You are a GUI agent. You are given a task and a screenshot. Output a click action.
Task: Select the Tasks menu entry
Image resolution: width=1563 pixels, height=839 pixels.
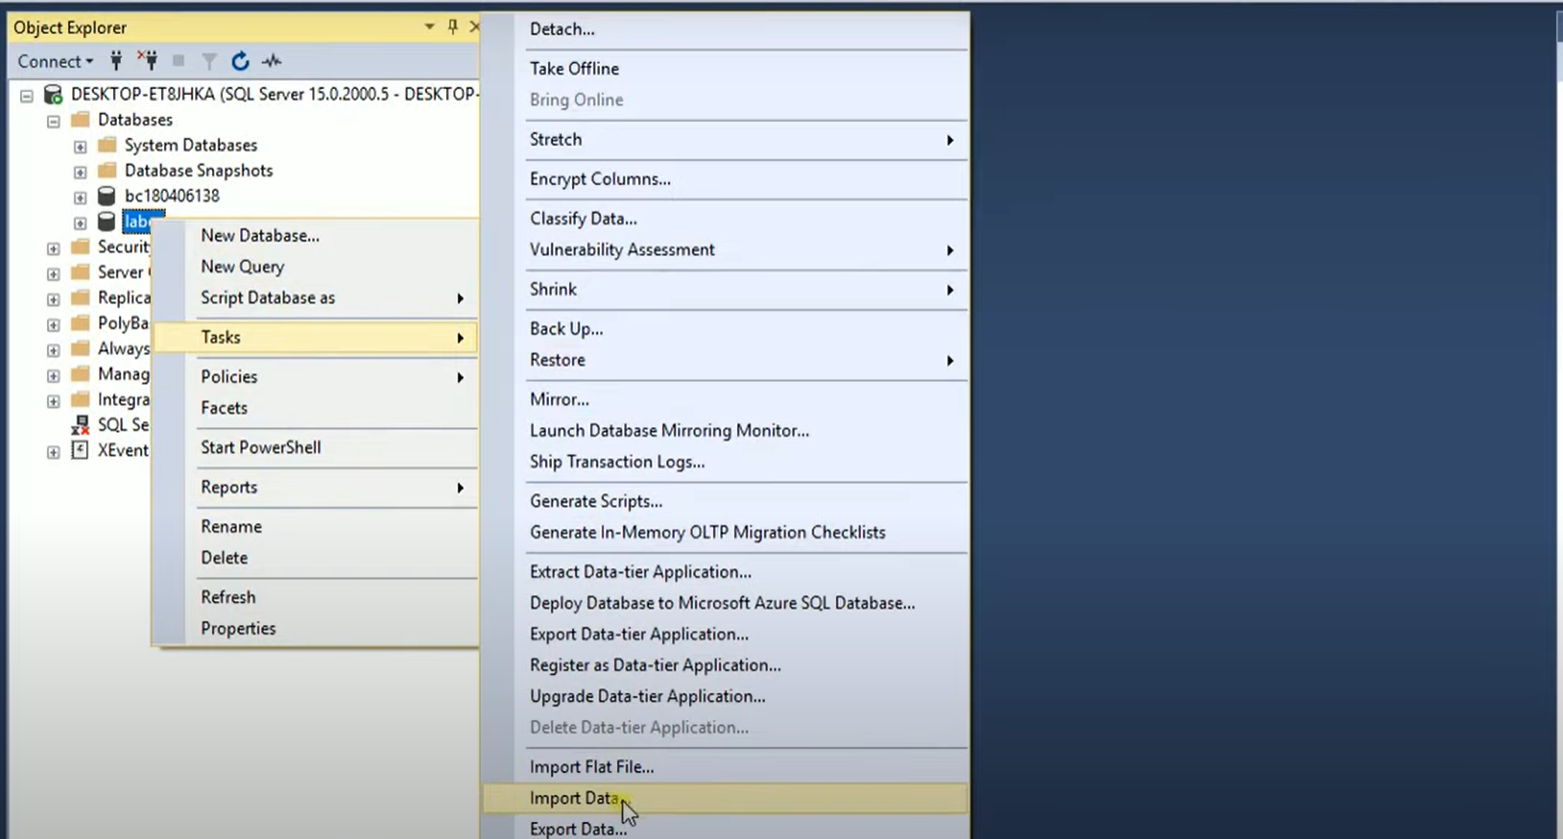[316, 337]
